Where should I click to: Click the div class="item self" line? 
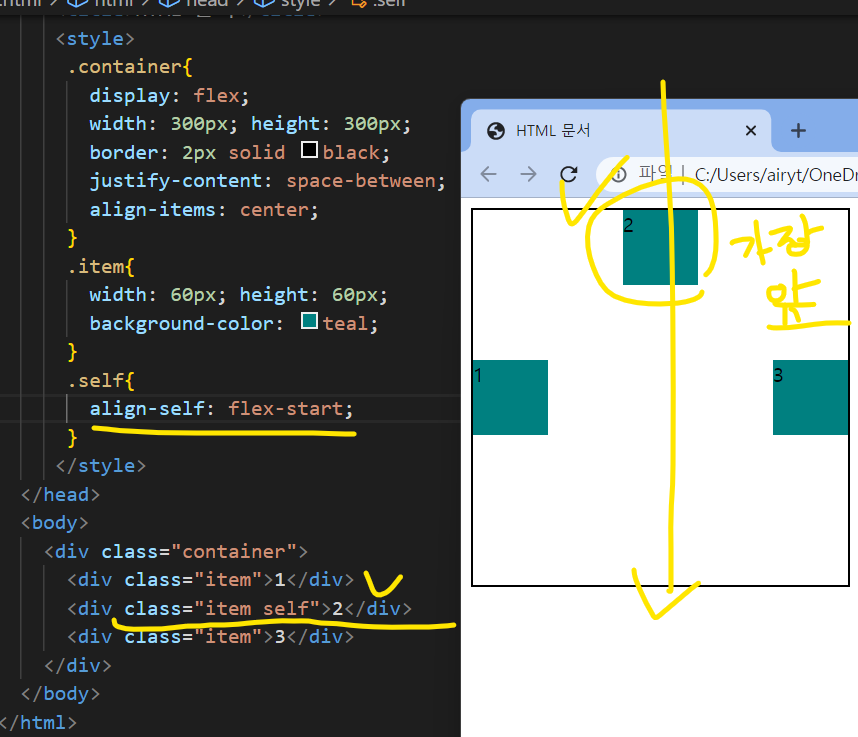[239, 608]
